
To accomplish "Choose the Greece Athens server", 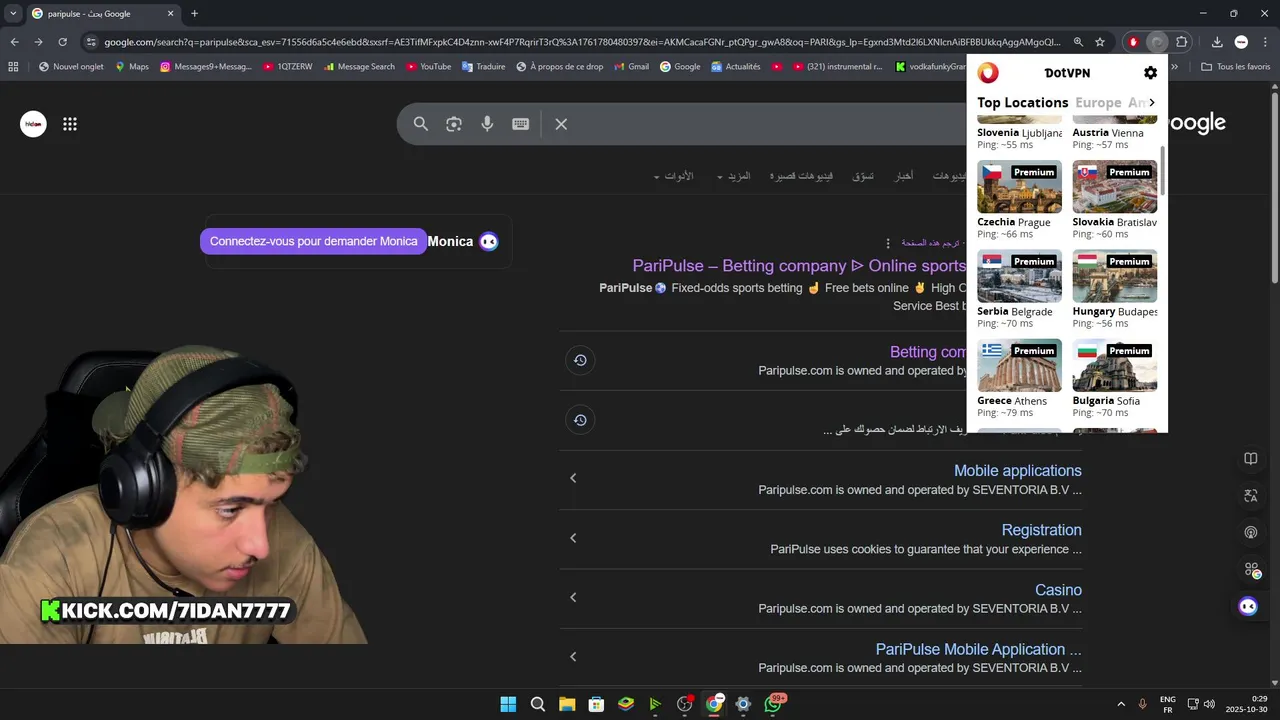I will pyautogui.click(x=1019, y=378).
